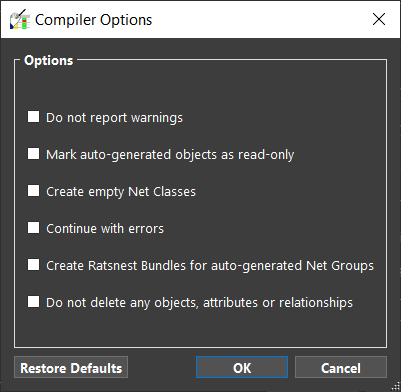
Task: Check the Do not delete any objects box
Action: [33, 302]
